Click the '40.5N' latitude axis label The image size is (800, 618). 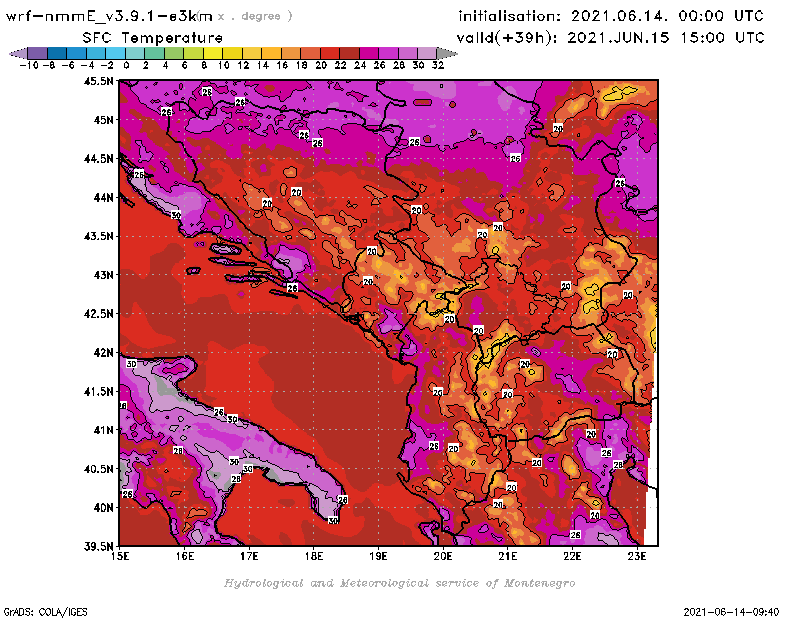pos(98,469)
